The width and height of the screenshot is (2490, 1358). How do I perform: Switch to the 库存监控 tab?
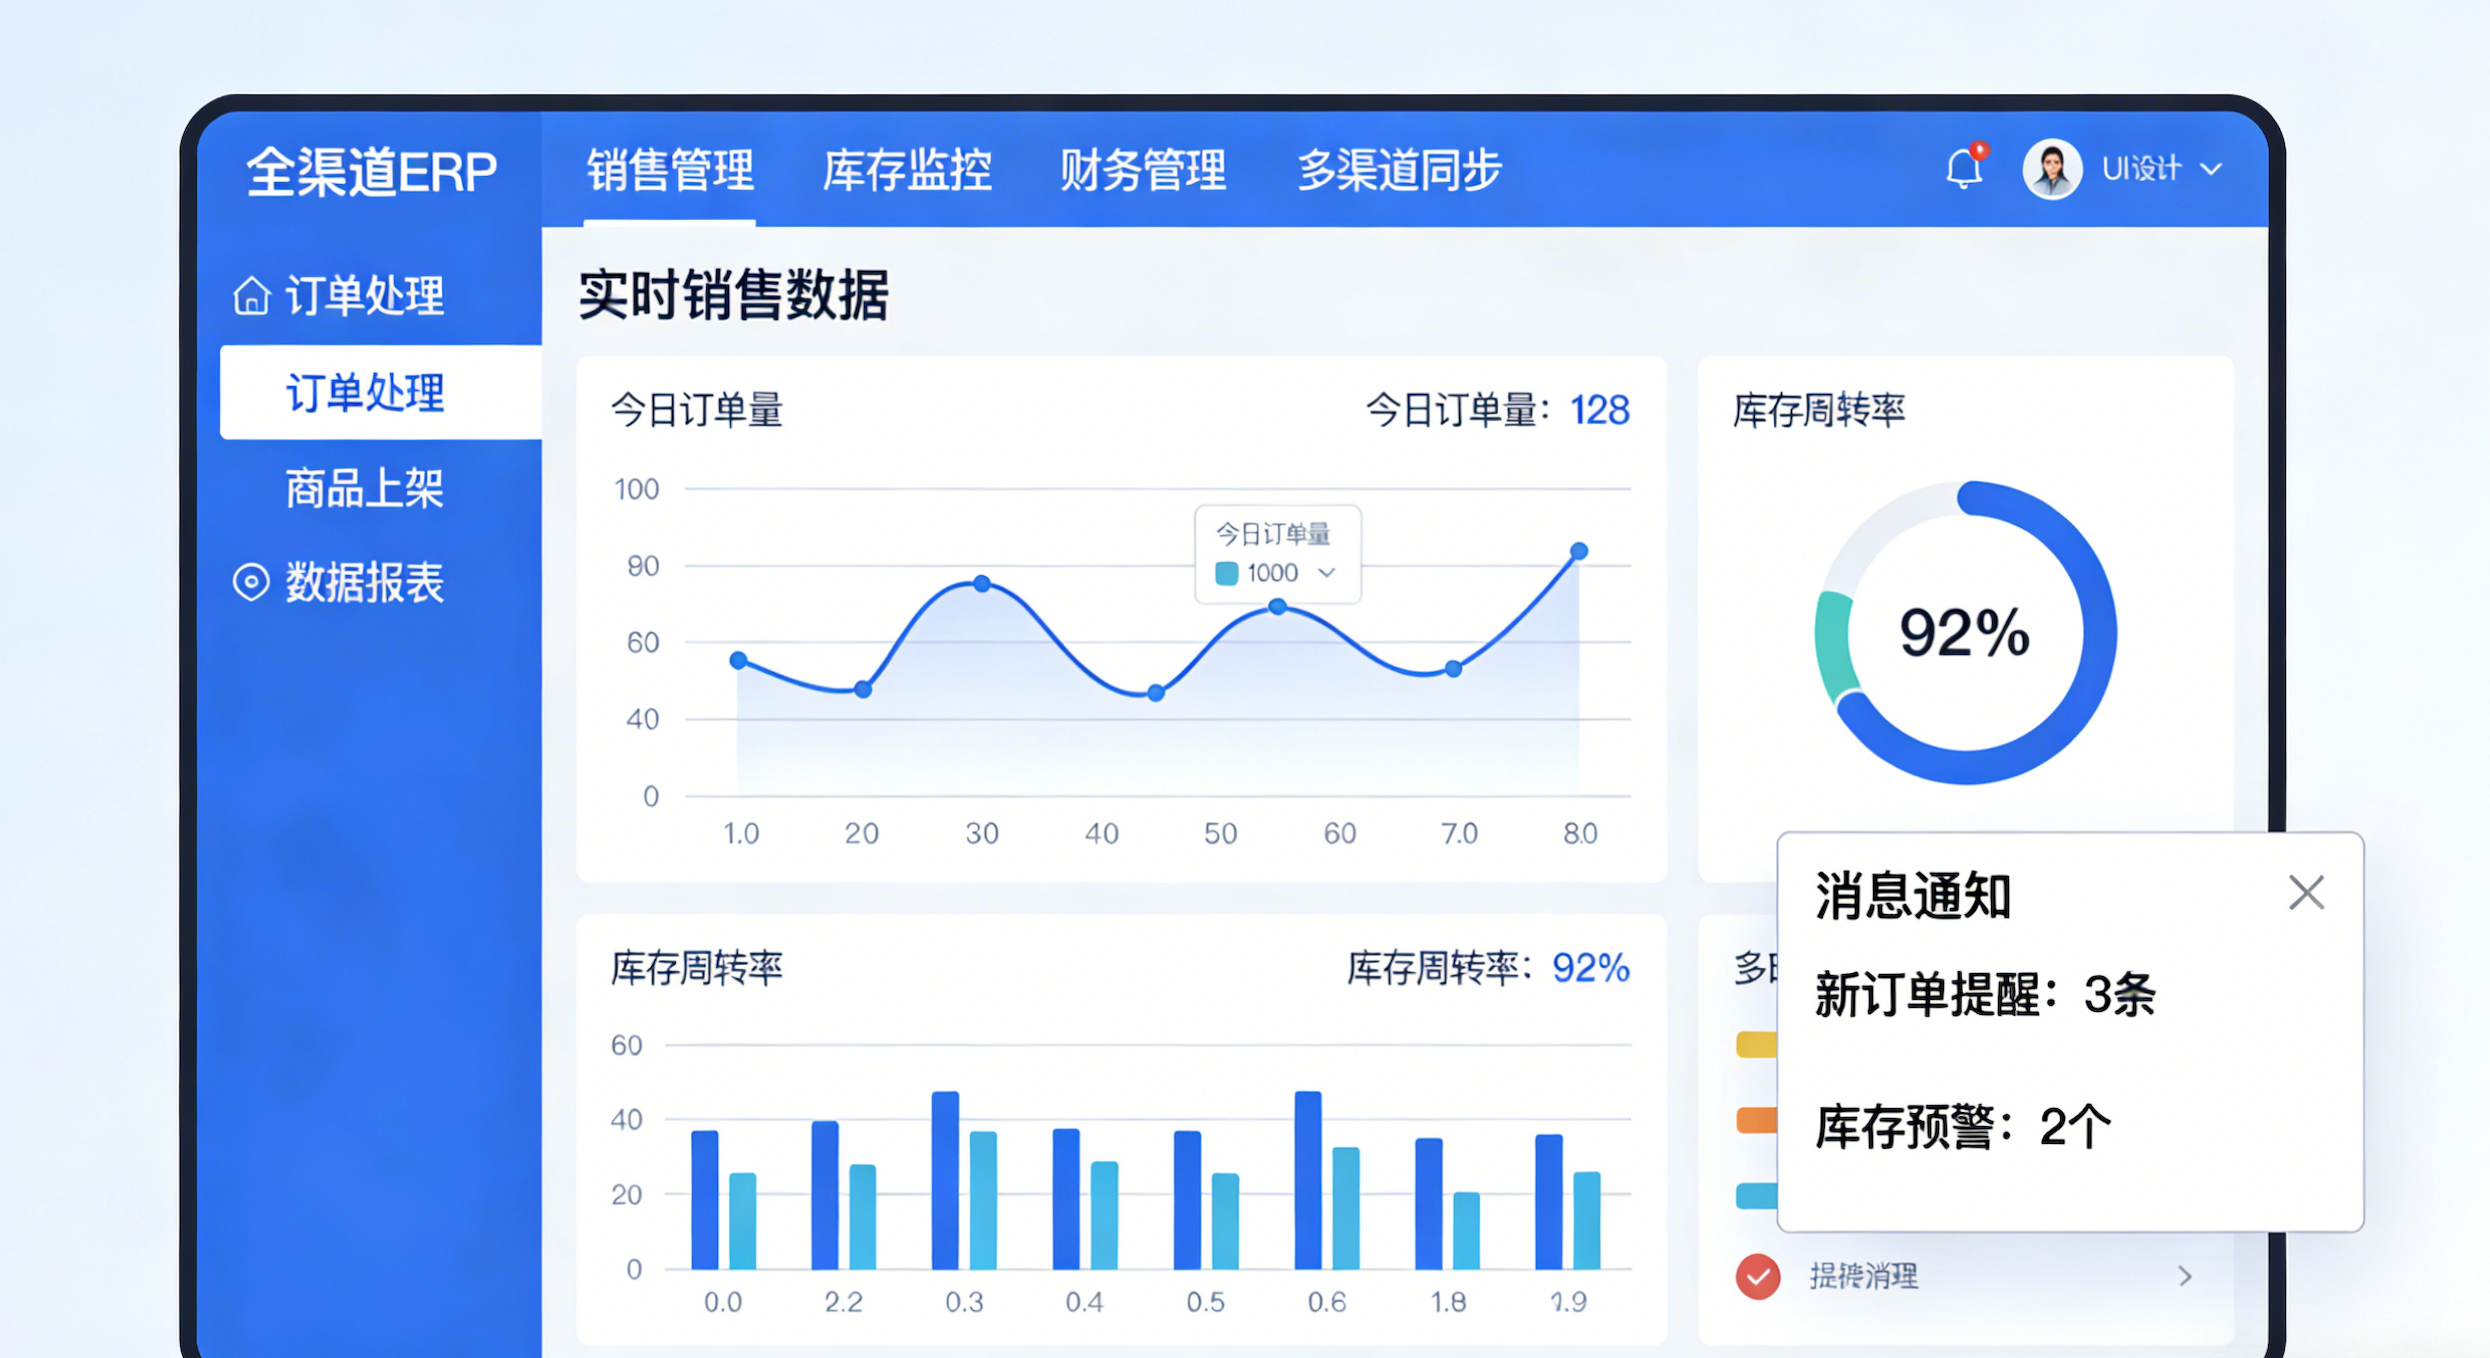click(906, 170)
